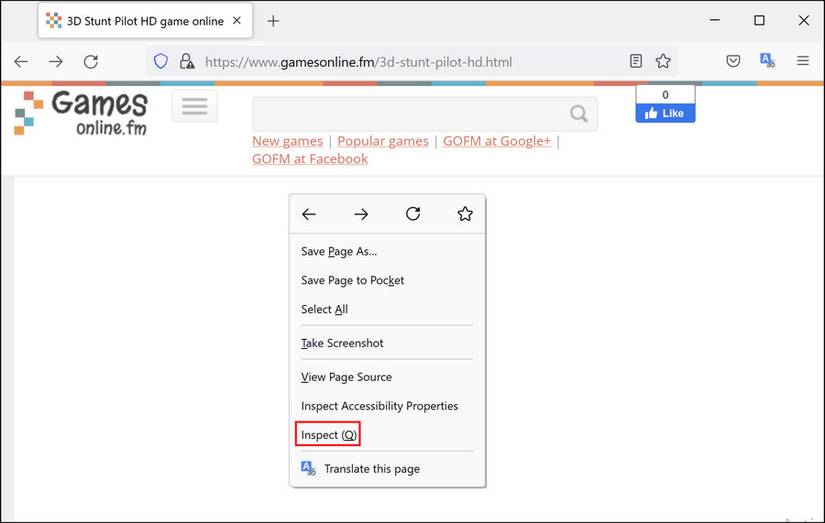Image resolution: width=825 pixels, height=523 pixels.
Task: Open a new tab with the plus button
Action: [x=273, y=21]
